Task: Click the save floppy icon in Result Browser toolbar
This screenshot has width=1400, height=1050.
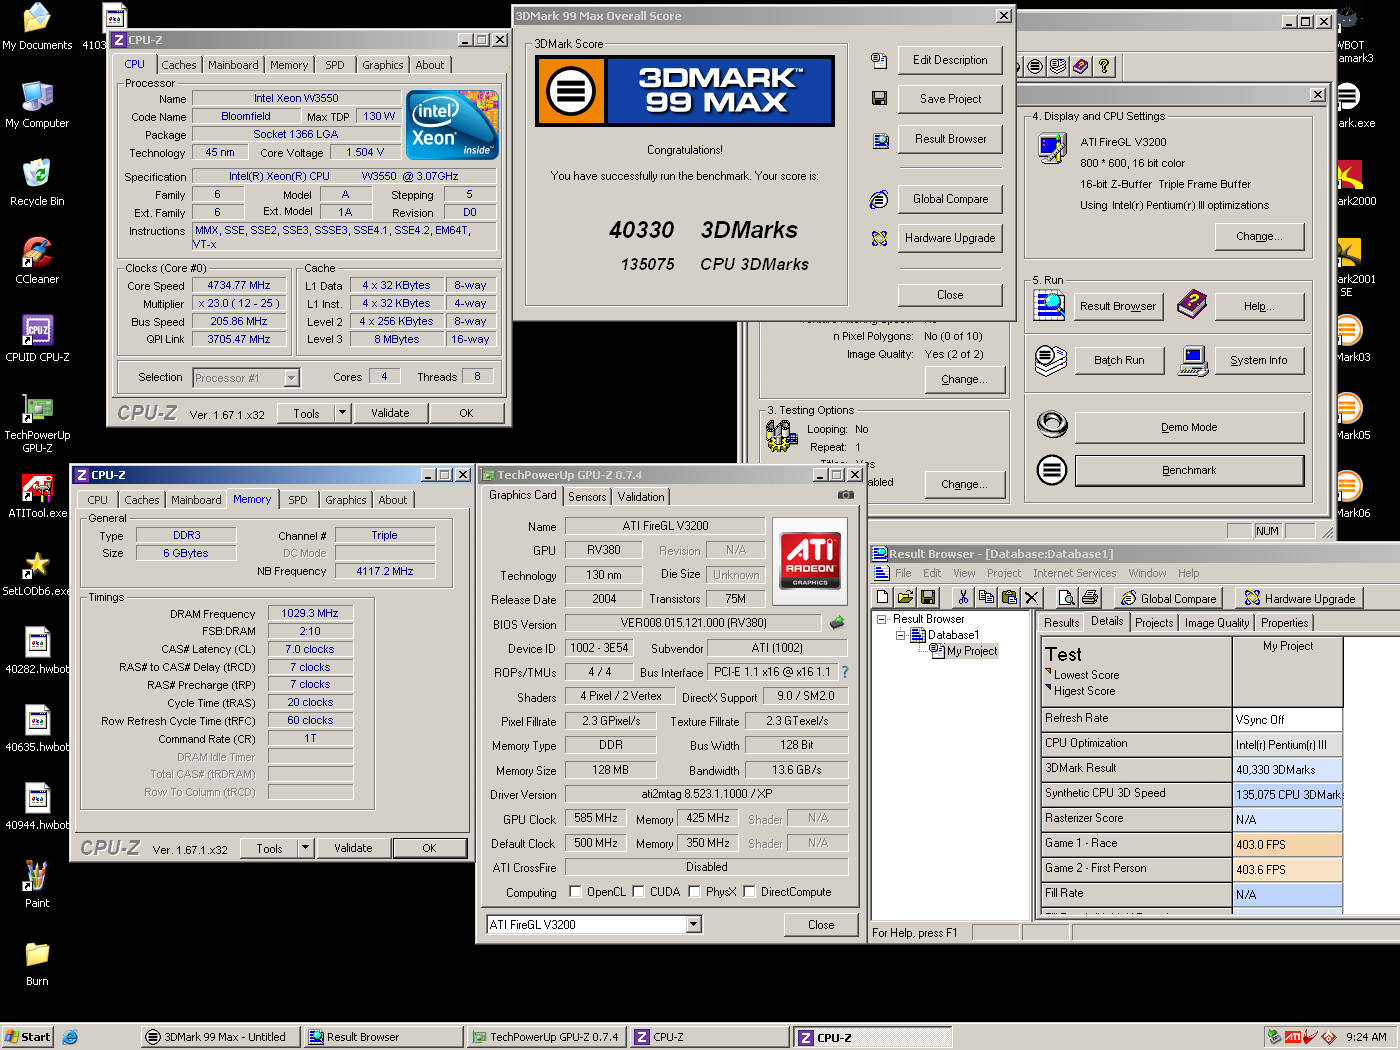Action: click(x=928, y=597)
